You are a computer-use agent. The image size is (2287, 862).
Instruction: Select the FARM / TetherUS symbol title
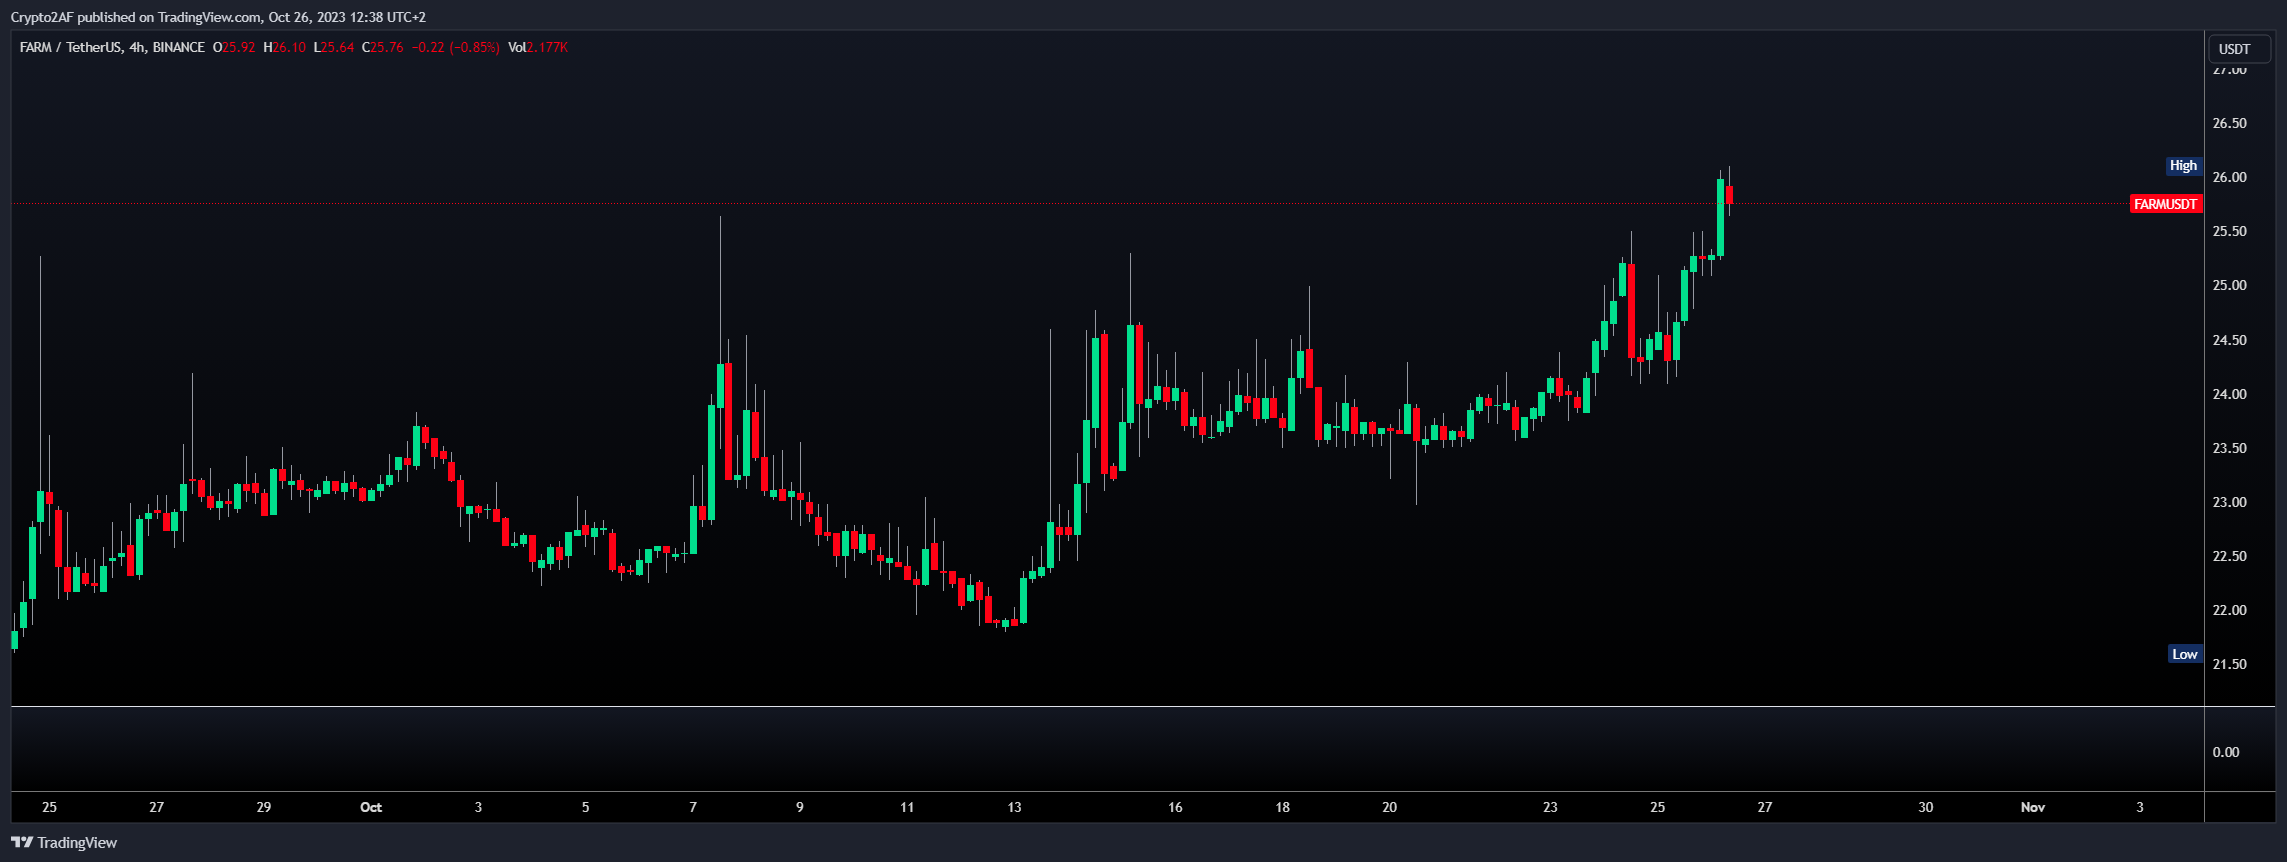[x=71, y=47]
